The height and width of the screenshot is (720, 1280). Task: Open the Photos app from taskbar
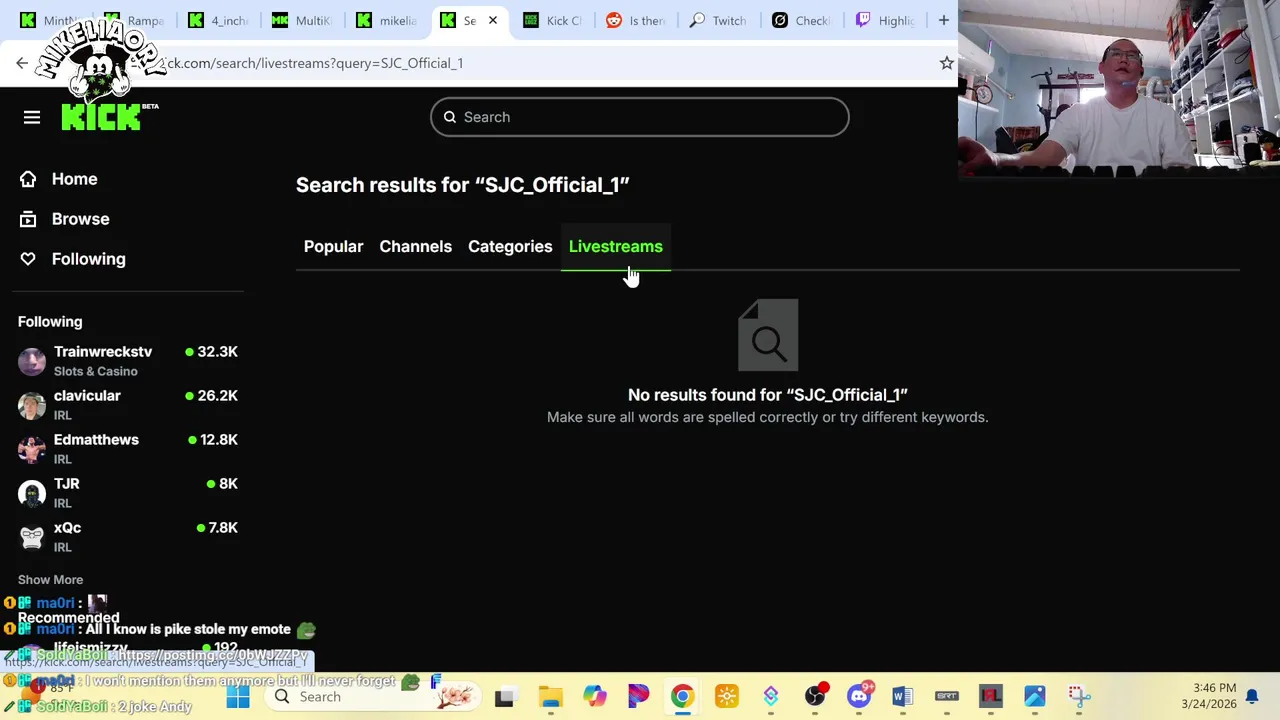(1034, 697)
